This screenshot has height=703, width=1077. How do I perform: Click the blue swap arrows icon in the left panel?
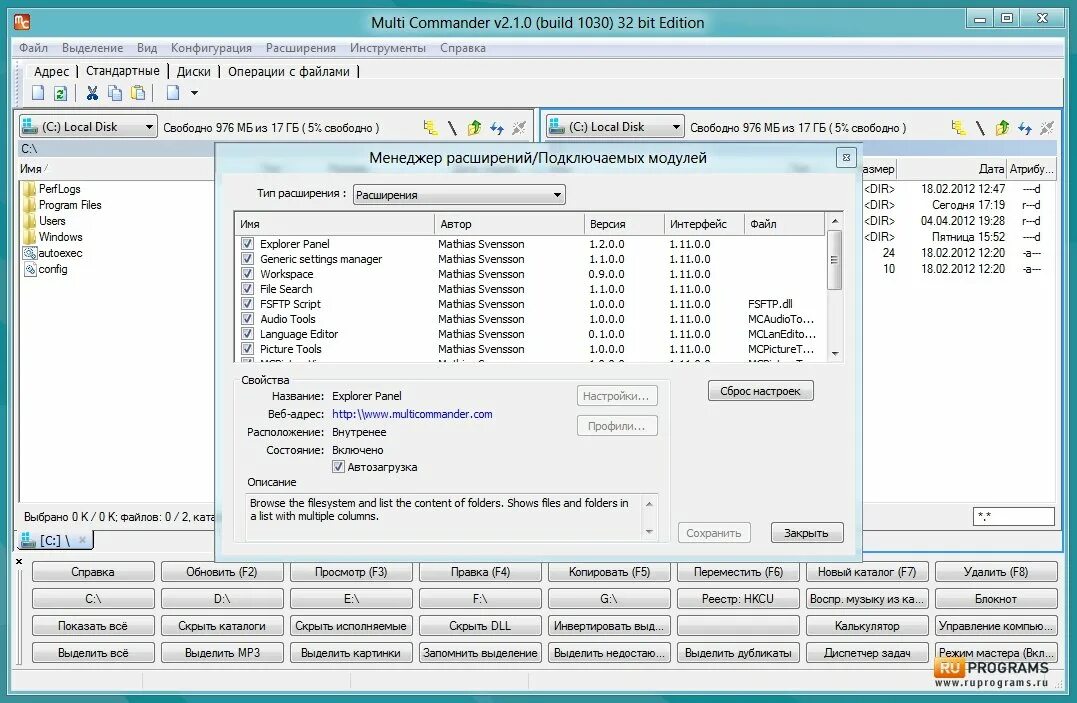pos(497,127)
